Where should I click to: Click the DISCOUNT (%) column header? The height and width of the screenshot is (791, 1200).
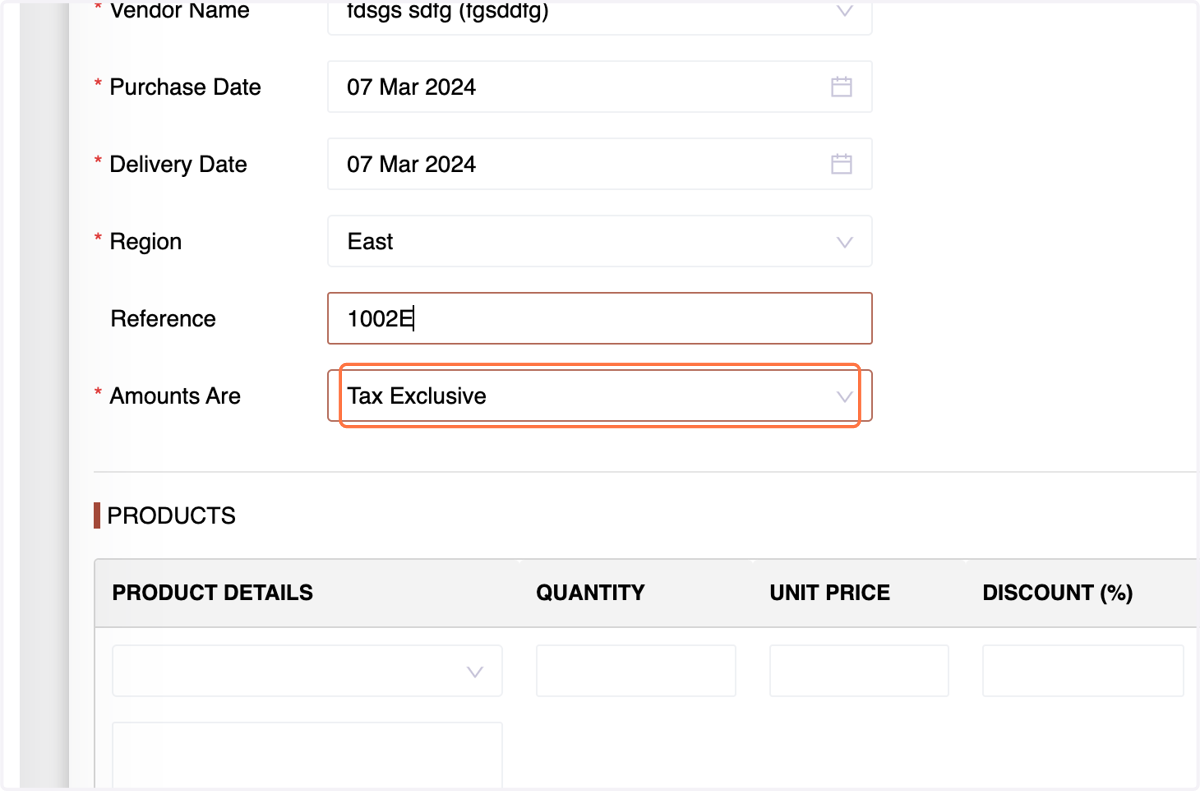pos(1057,593)
